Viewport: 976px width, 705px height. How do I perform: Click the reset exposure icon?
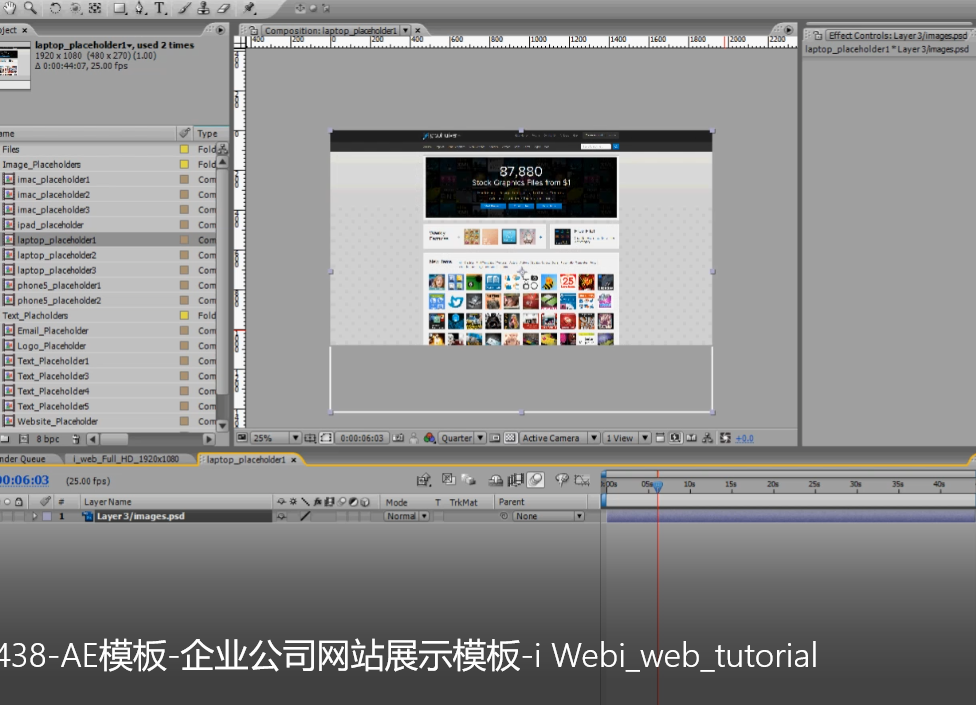(725, 438)
